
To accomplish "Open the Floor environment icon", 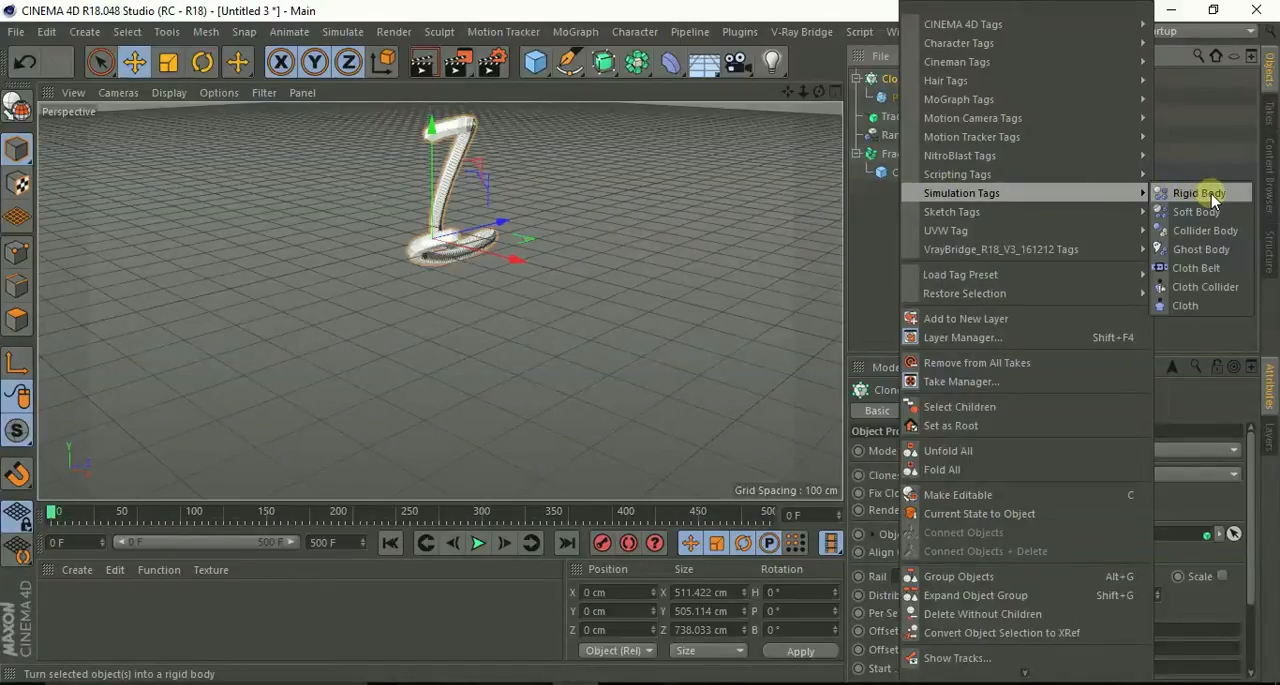I will click(704, 63).
